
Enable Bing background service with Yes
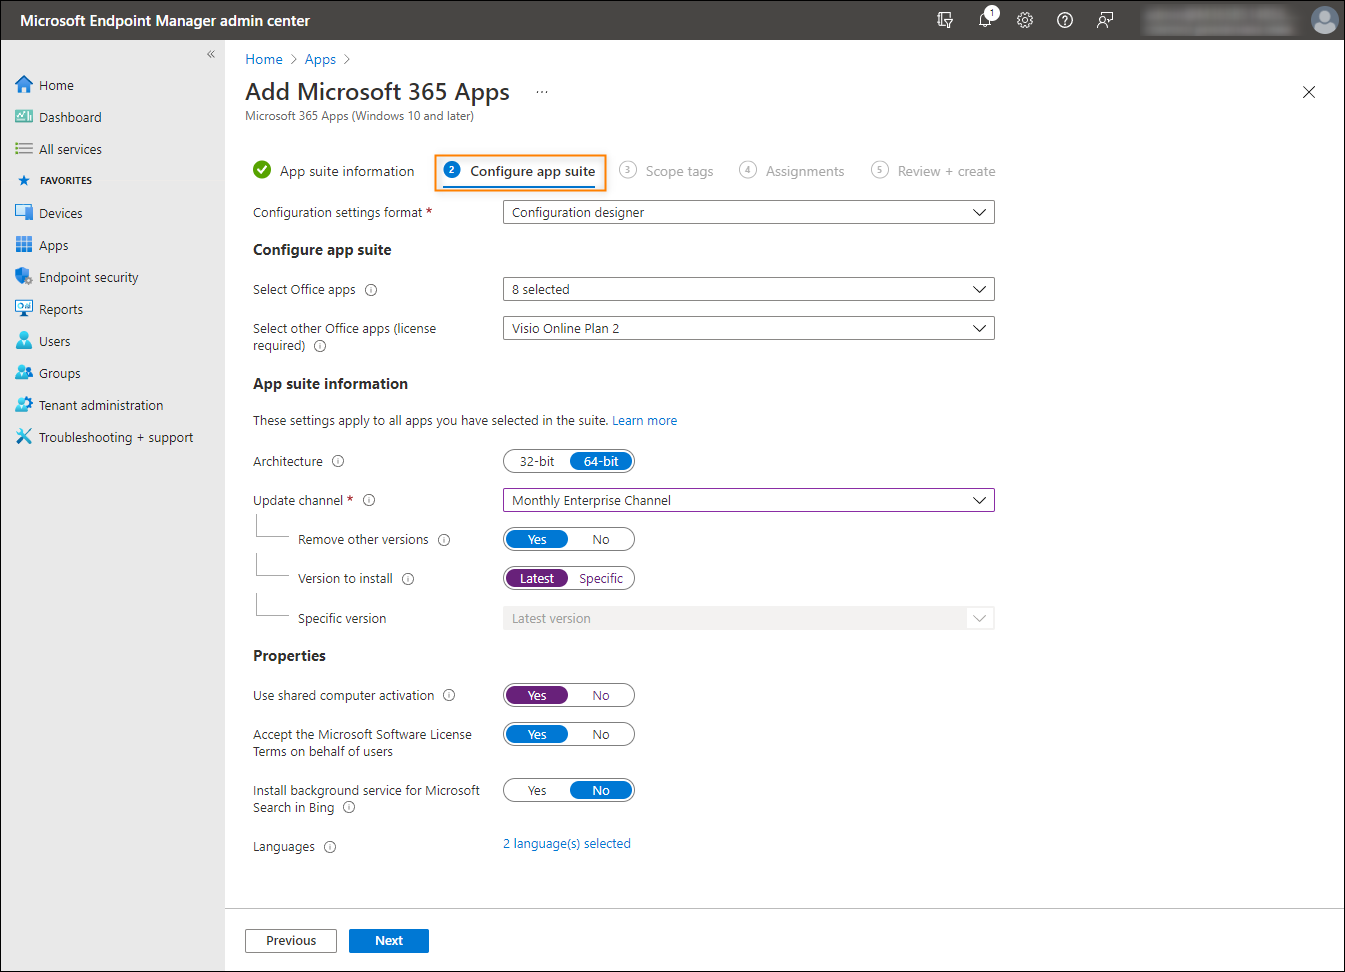537,790
